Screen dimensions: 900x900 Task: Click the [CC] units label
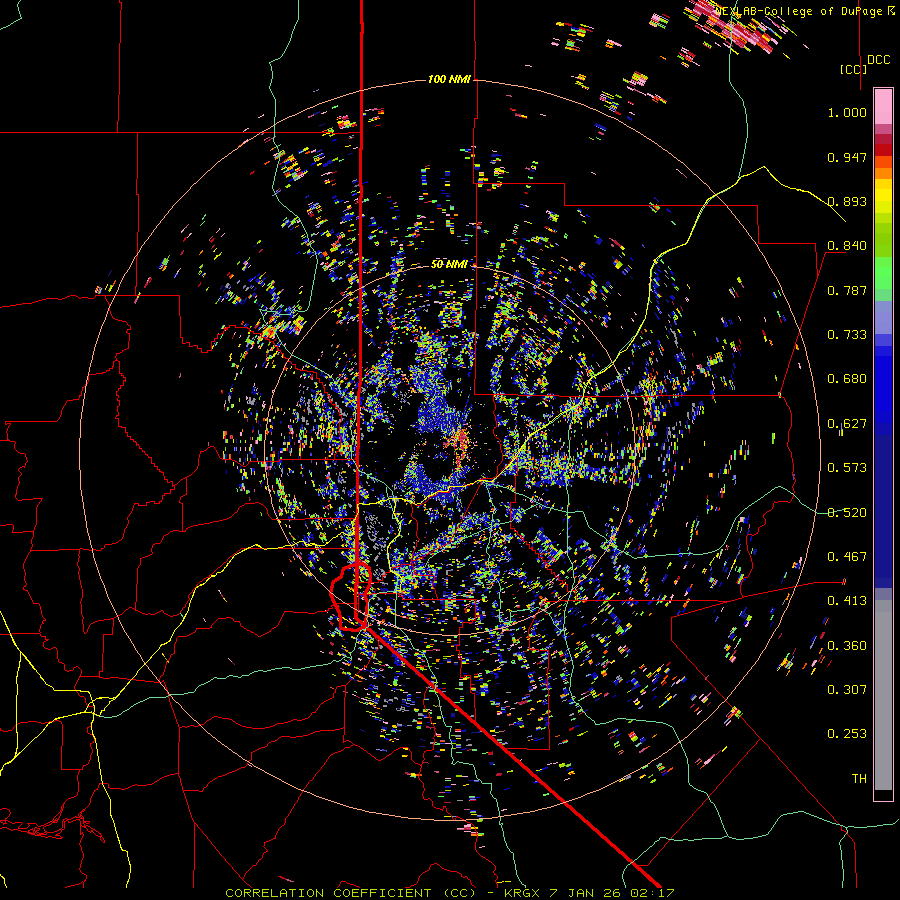click(x=853, y=69)
